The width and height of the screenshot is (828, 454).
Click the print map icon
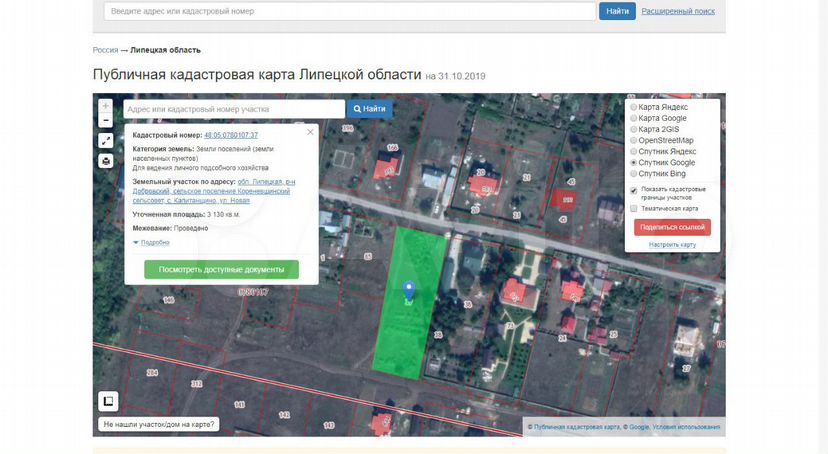106,161
